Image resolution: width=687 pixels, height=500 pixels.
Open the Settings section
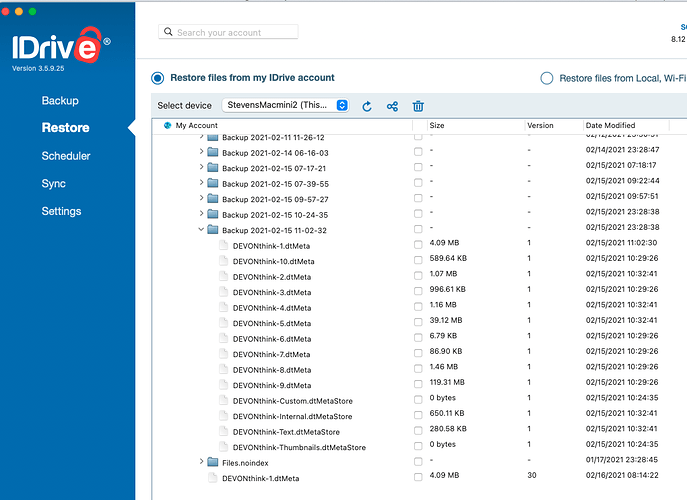61,211
